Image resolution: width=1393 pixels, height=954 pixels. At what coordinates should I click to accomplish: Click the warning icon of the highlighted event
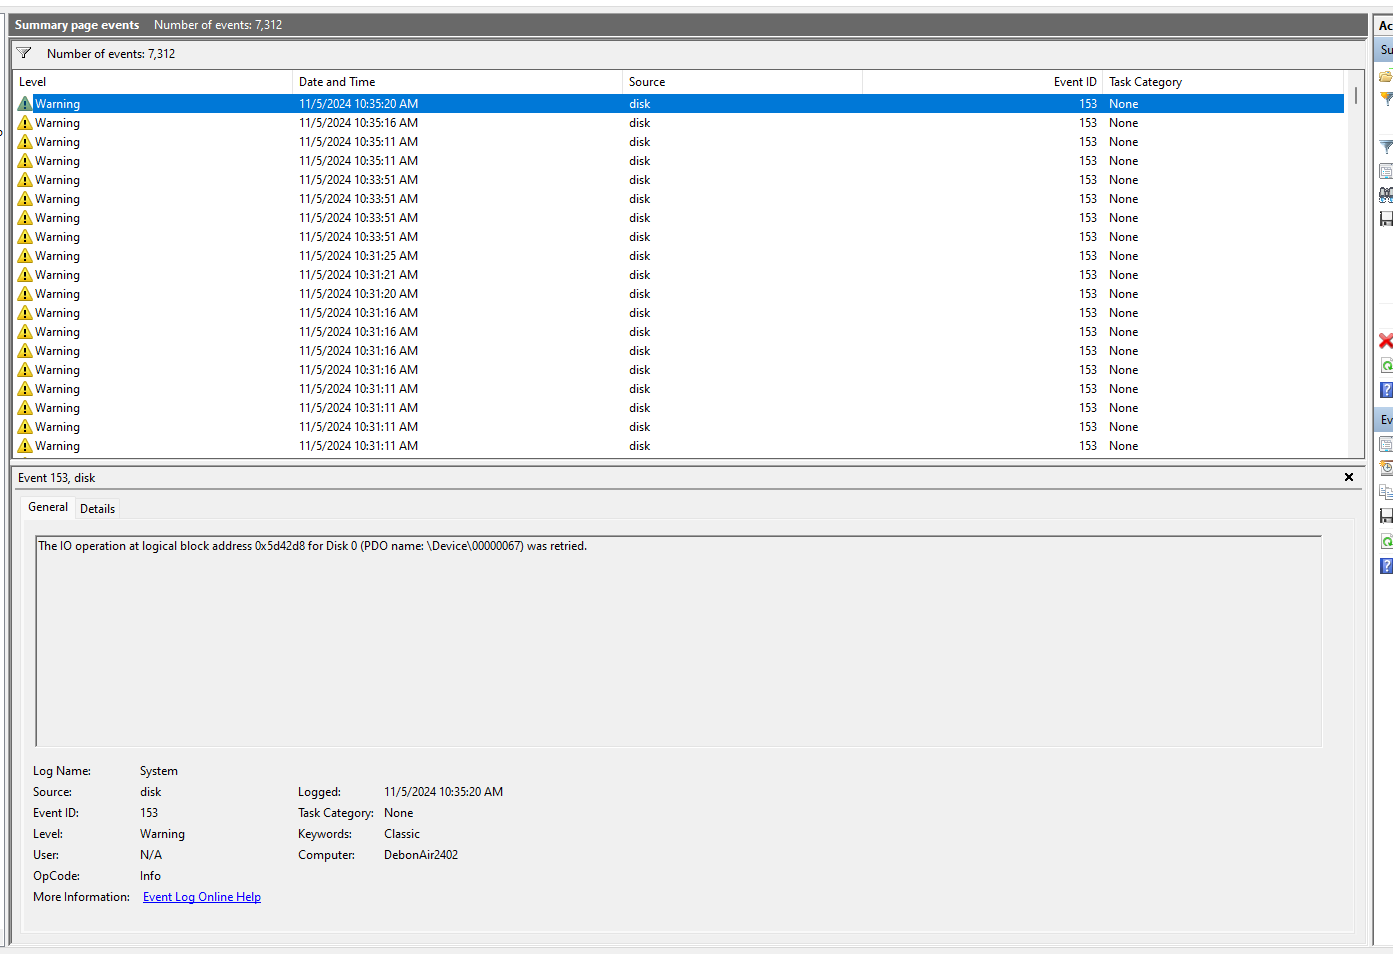coord(25,104)
